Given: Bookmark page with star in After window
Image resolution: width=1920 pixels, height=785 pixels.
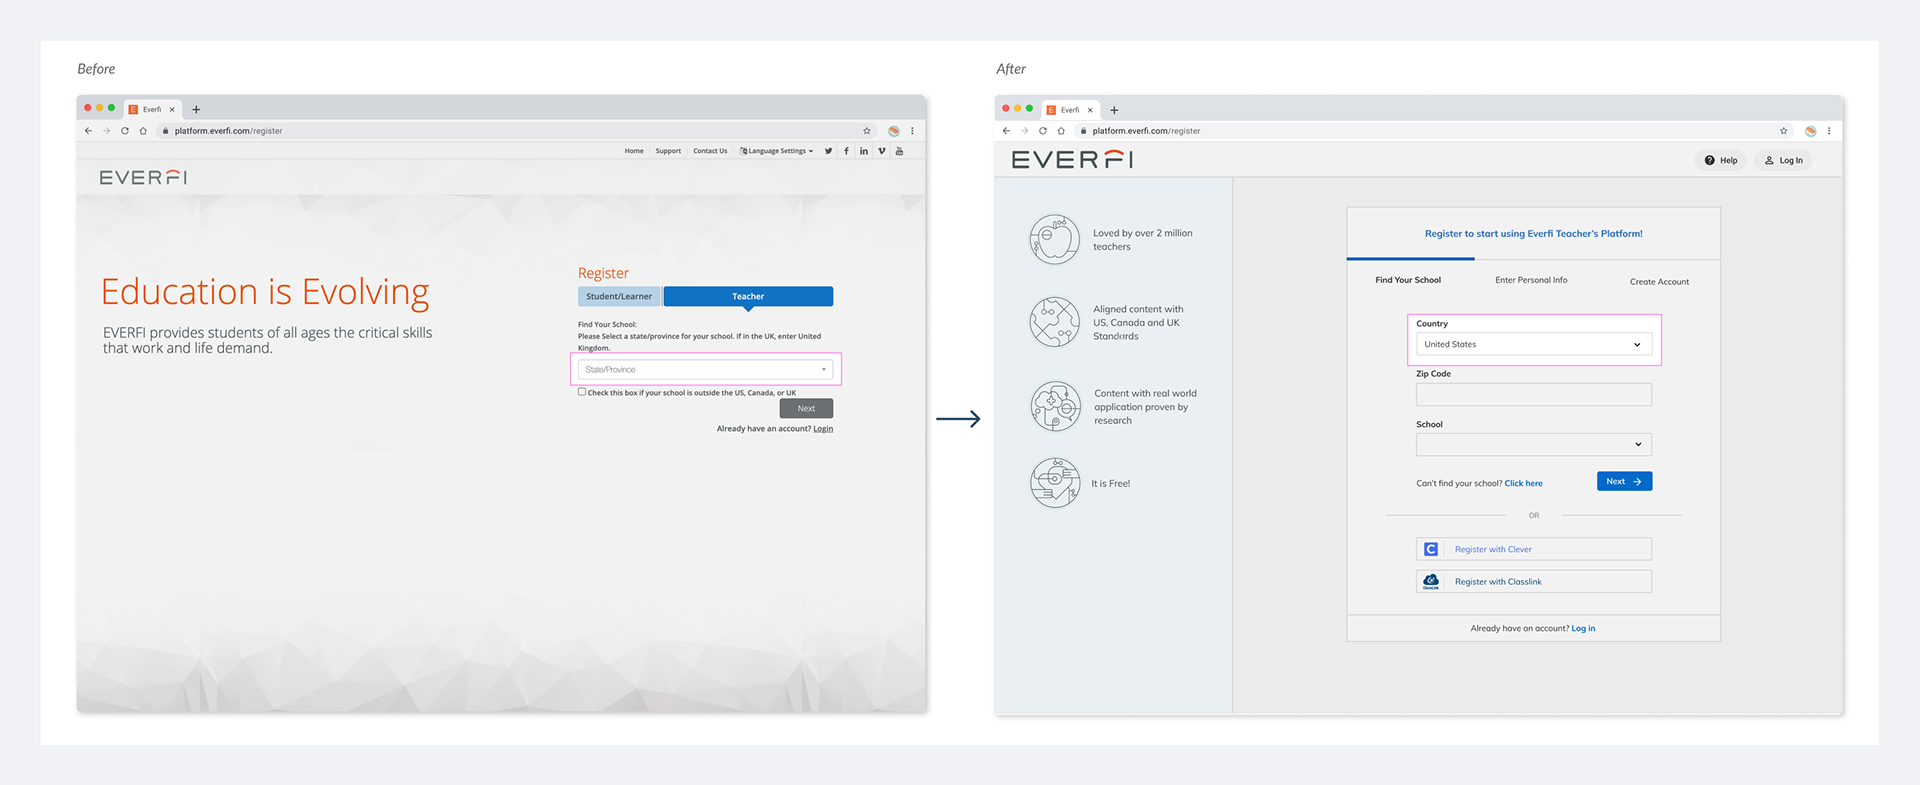Looking at the screenshot, I should point(1783,131).
